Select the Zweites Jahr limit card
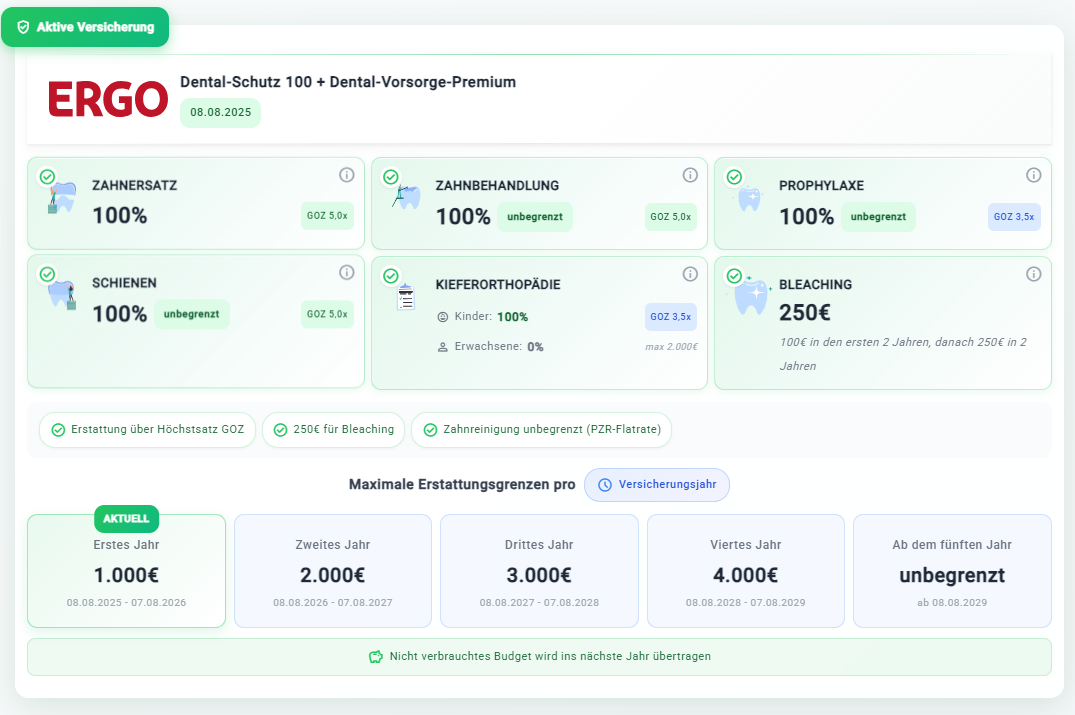1075x715 pixels. point(333,571)
